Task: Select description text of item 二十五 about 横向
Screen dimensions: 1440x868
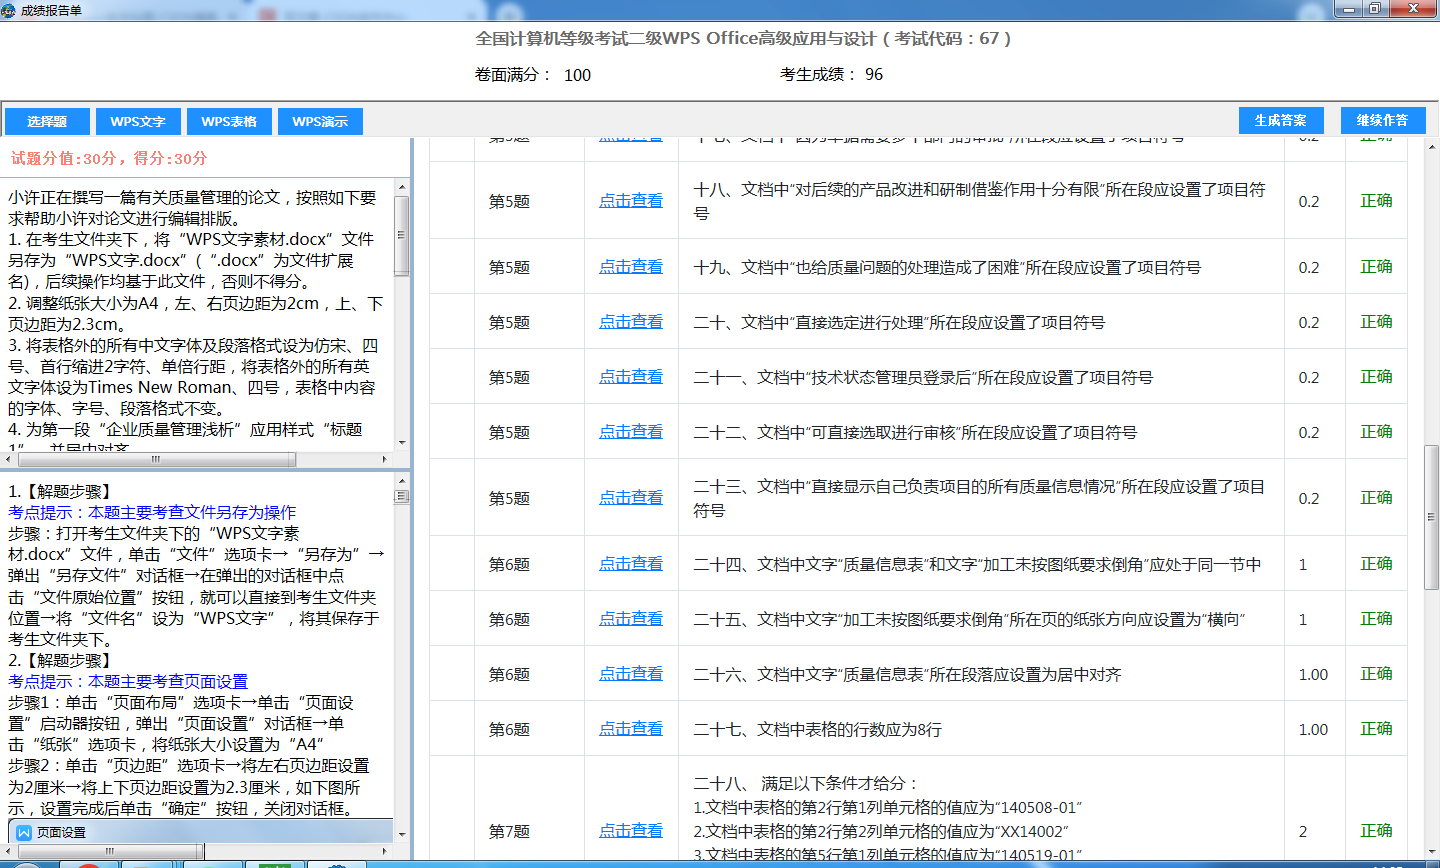Action: coord(969,619)
